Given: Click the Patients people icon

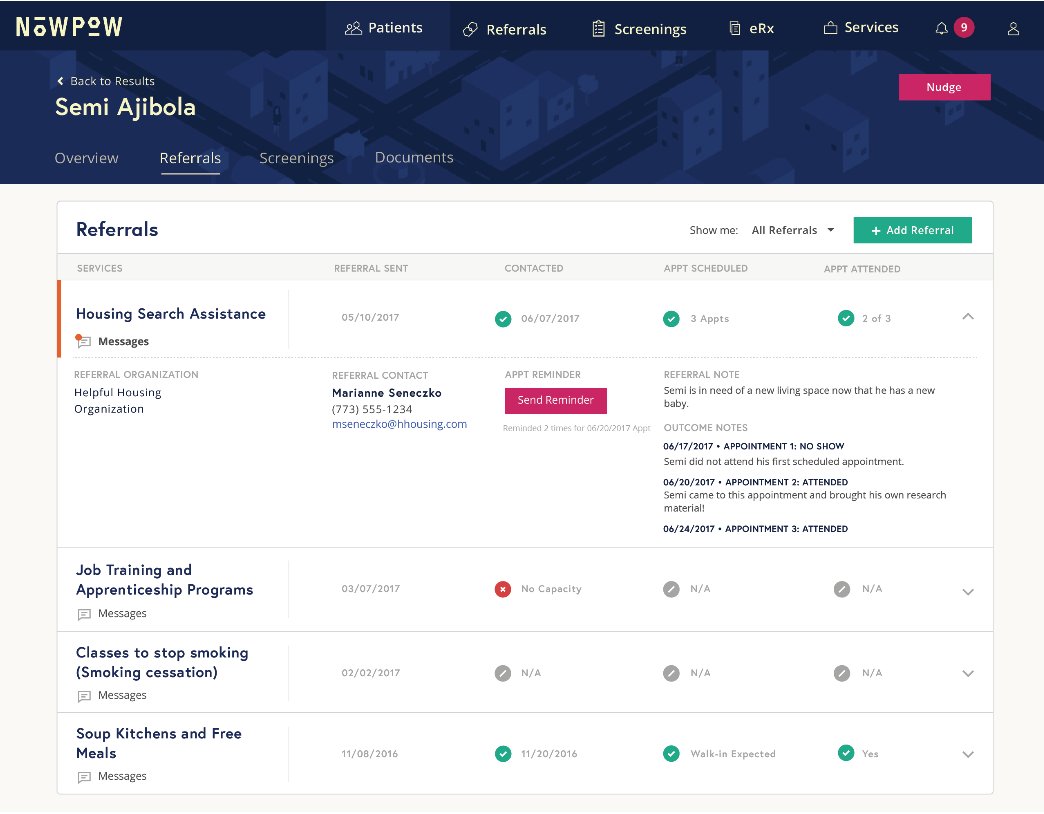Looking at the screenshot, I should point(353,28).
